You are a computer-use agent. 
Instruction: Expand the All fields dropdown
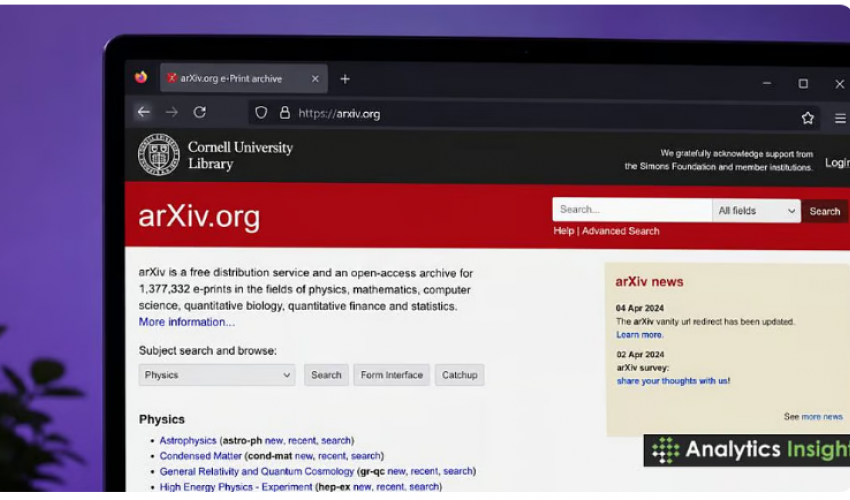pyautogui.click(x=756, y=210)
